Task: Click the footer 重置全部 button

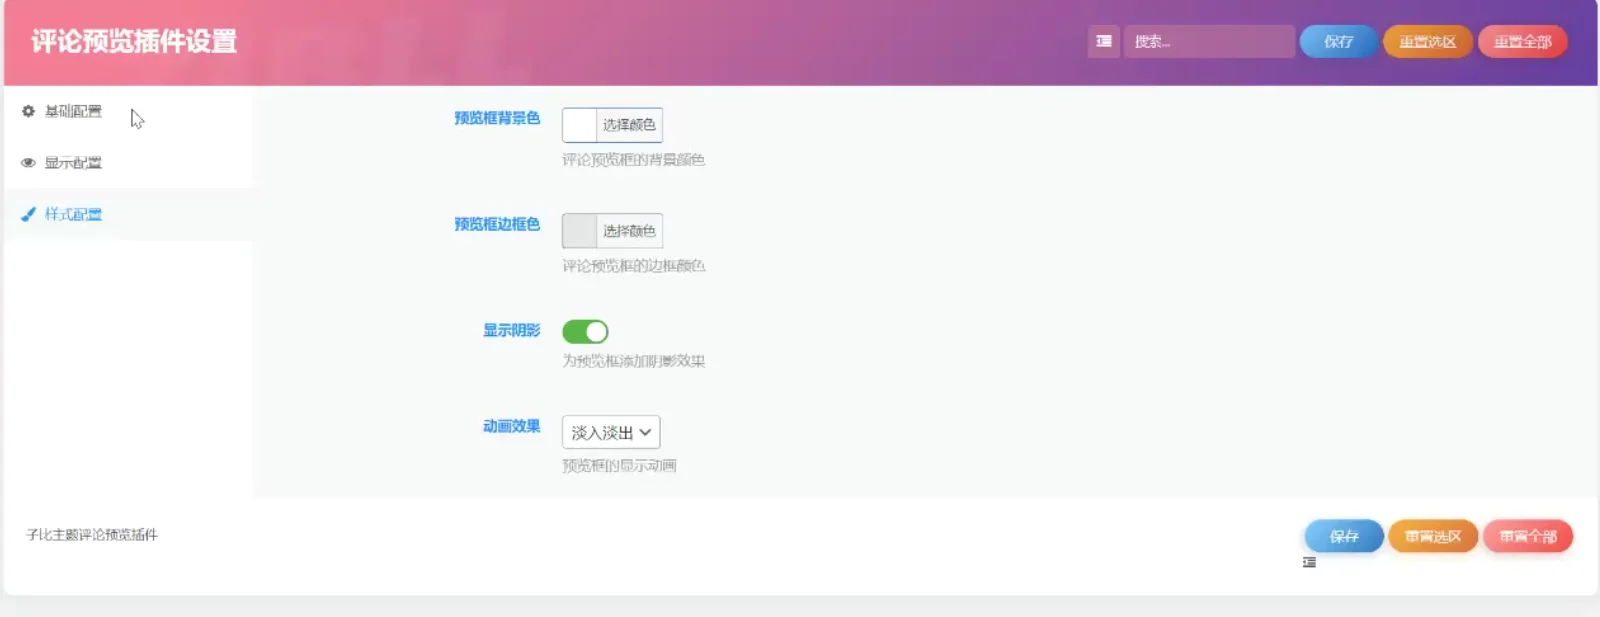Action: pos(1527,536)
